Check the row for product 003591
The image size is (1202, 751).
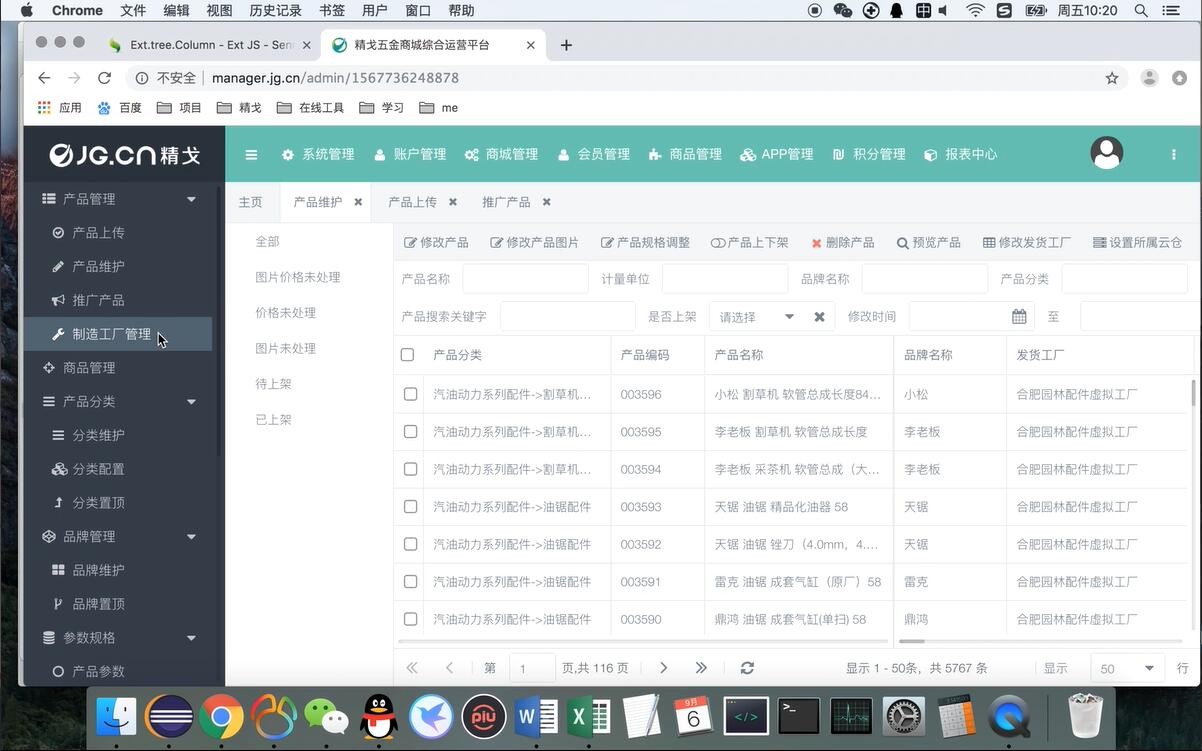click(410, 582)
